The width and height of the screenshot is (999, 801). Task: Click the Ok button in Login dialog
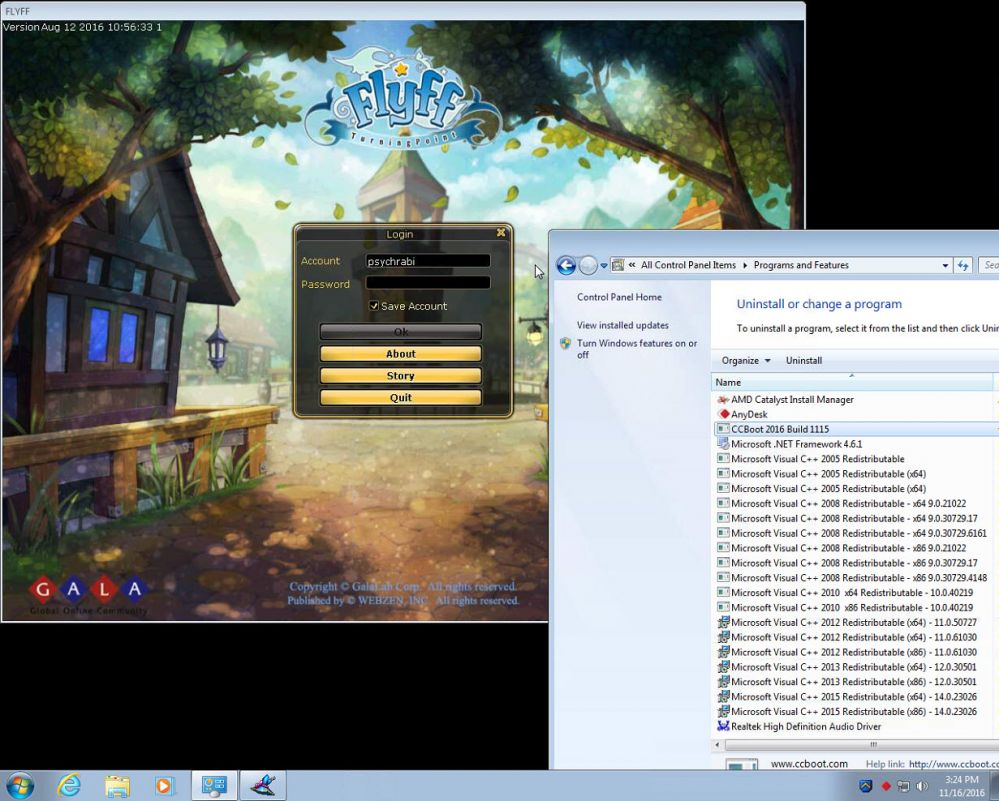tap(401, 331)
